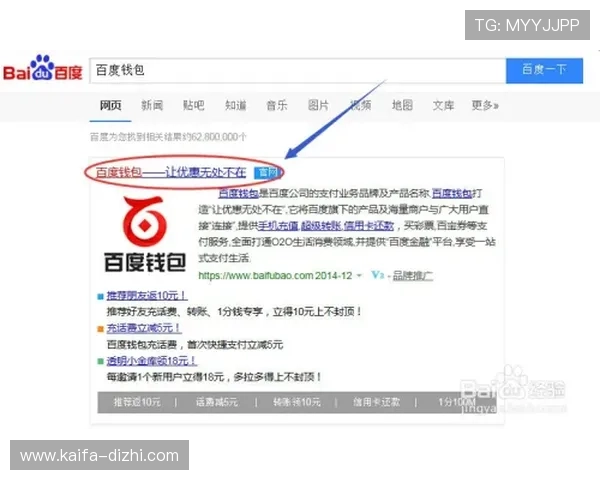600x480 pixels.
Task: Click the first 百度钱包 link in description text
Action: coord(238,193)
